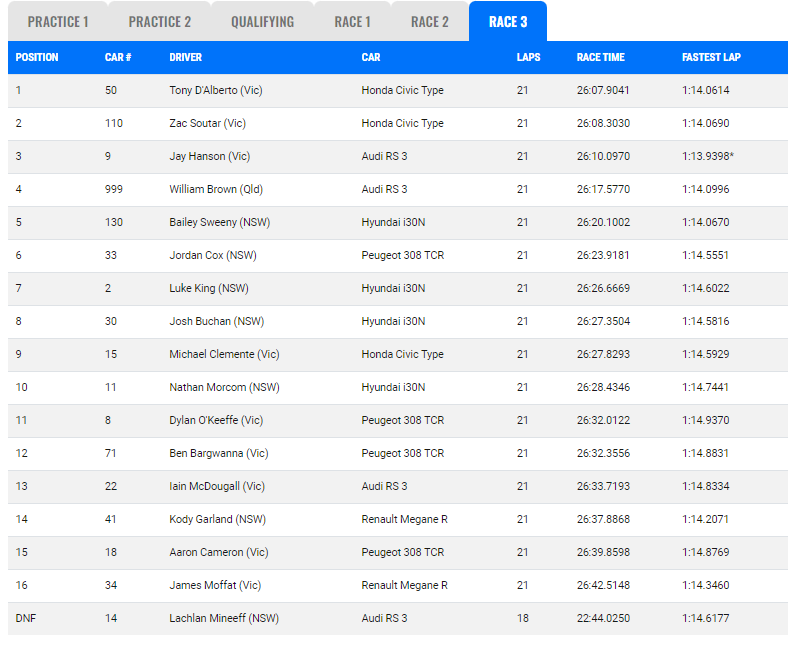The height and width of the screenshot is (646, 796).
Task: Click Kody Garland's Renault Megane R cell
Action: click(x=404, y=519)
